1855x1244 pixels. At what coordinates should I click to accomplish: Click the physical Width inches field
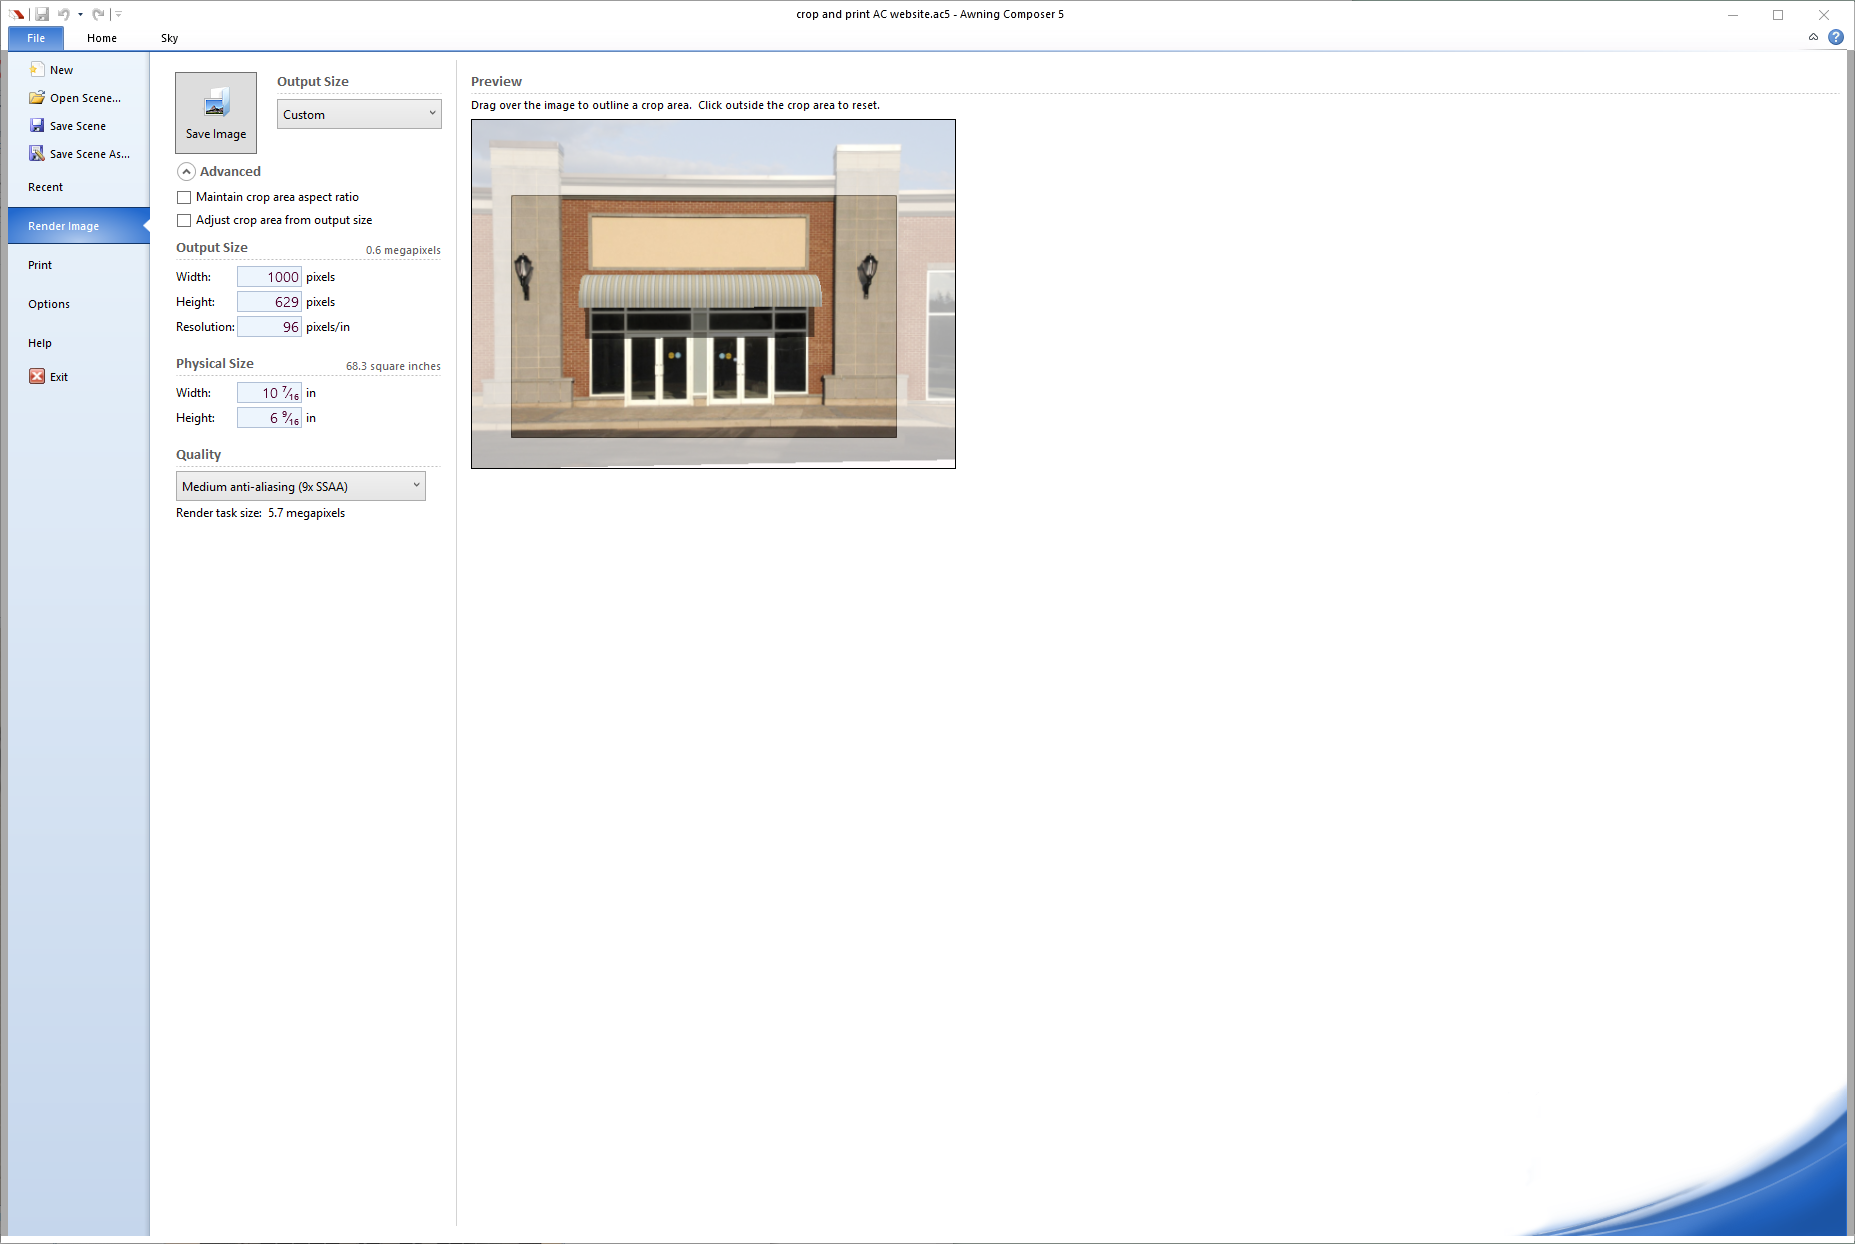pos(269,393)
